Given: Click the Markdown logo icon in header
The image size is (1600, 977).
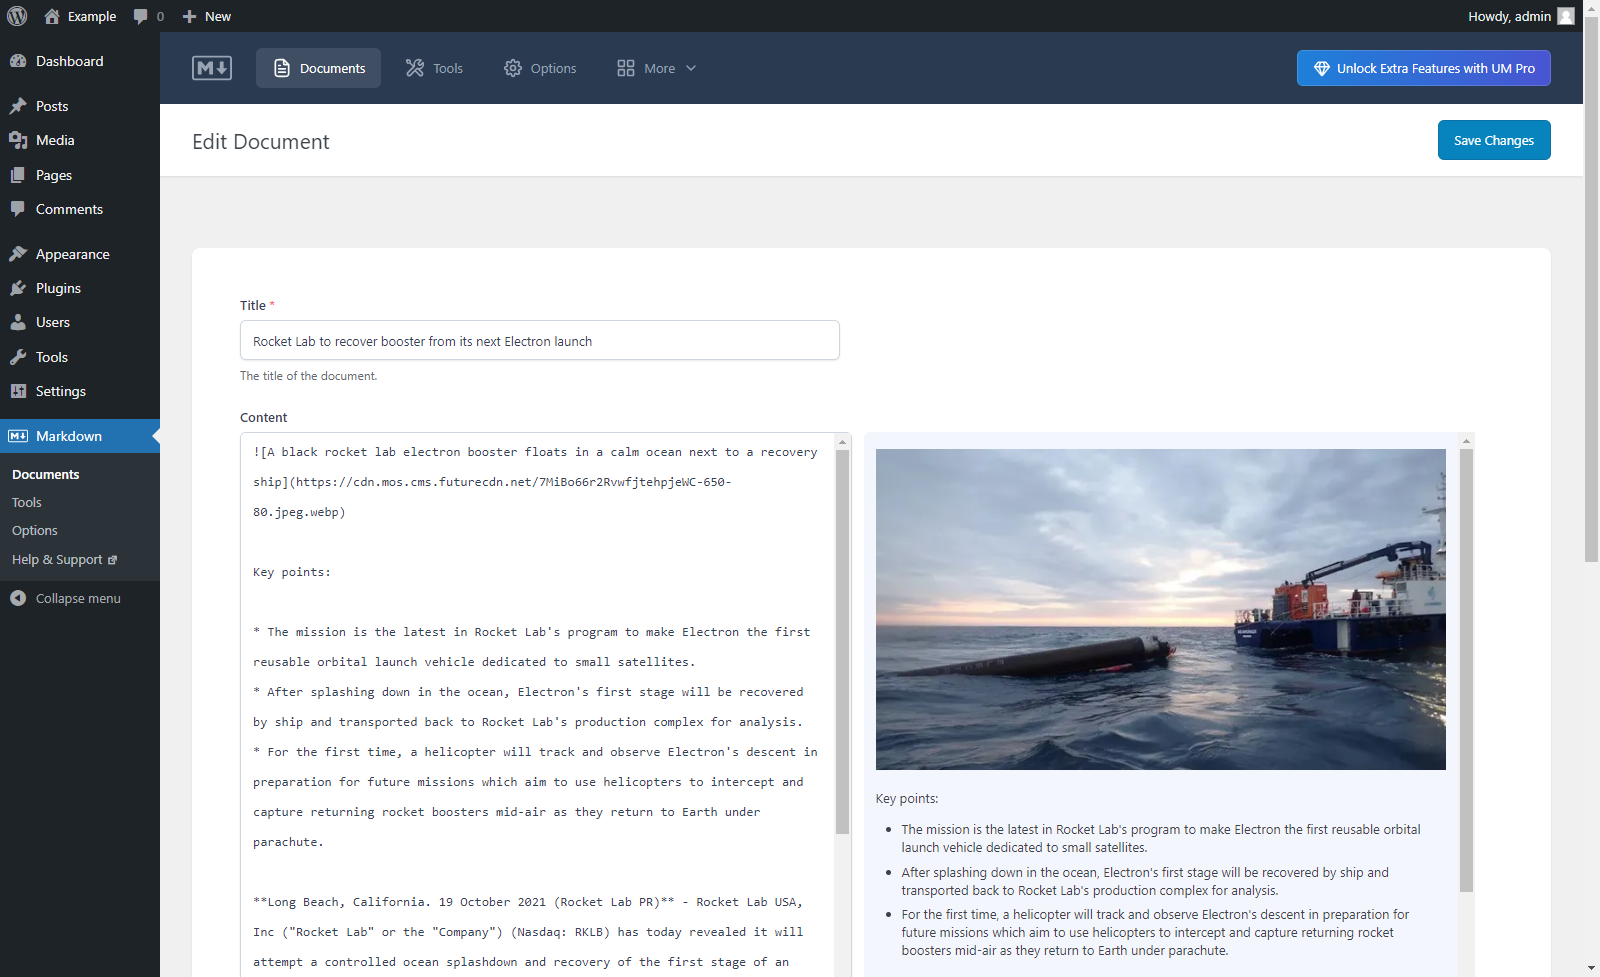Looking at the screenshot, I should pos(212,68).
